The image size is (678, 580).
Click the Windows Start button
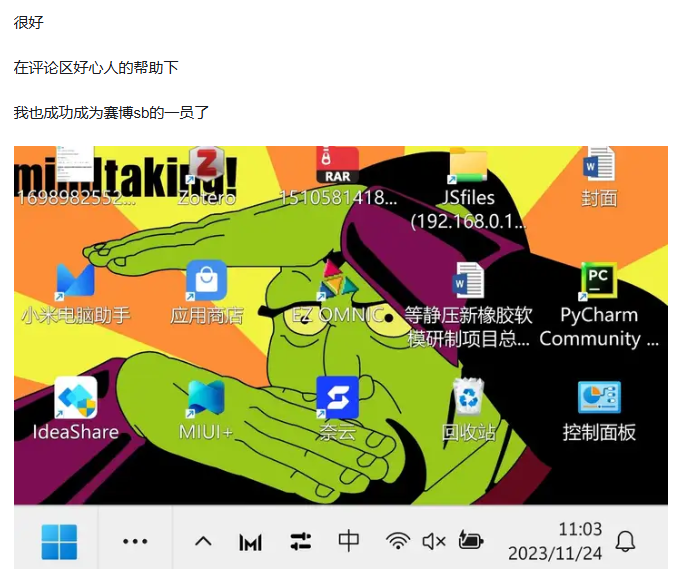click(59, 542)
